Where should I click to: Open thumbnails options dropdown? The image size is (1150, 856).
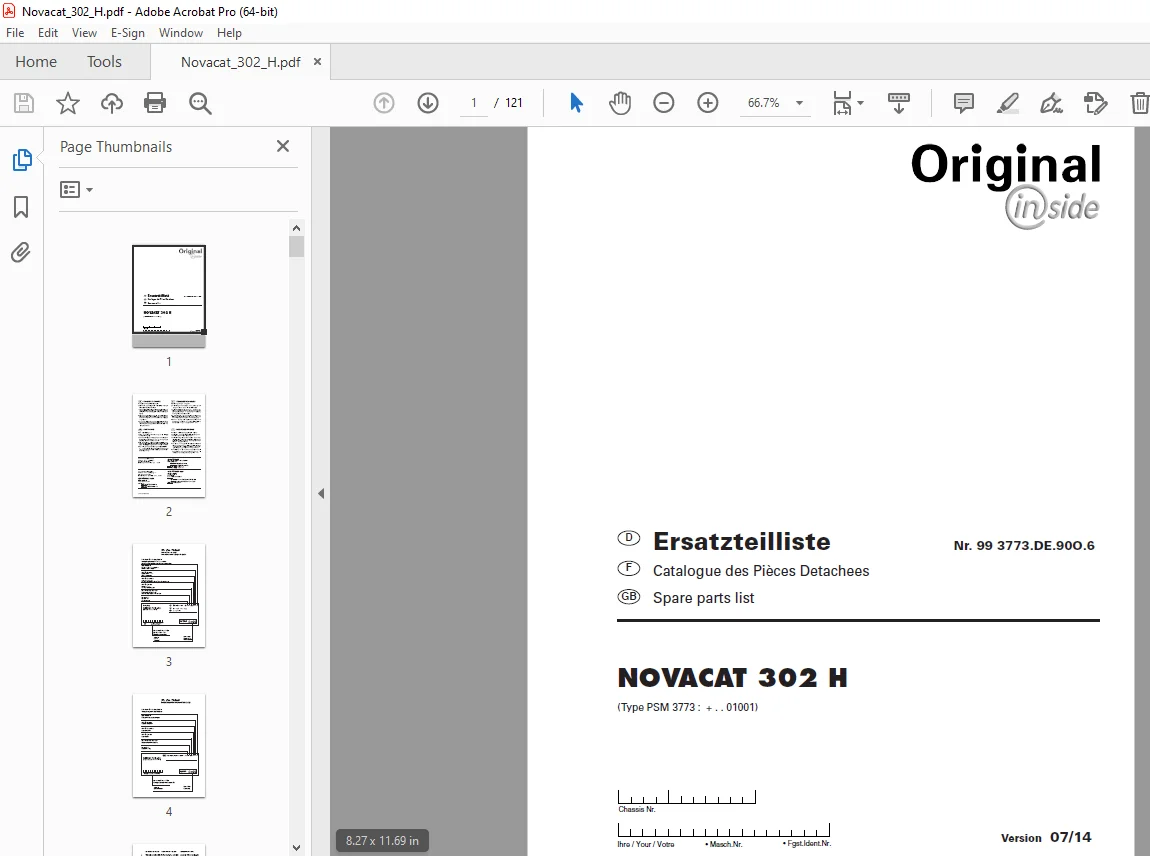76,190
